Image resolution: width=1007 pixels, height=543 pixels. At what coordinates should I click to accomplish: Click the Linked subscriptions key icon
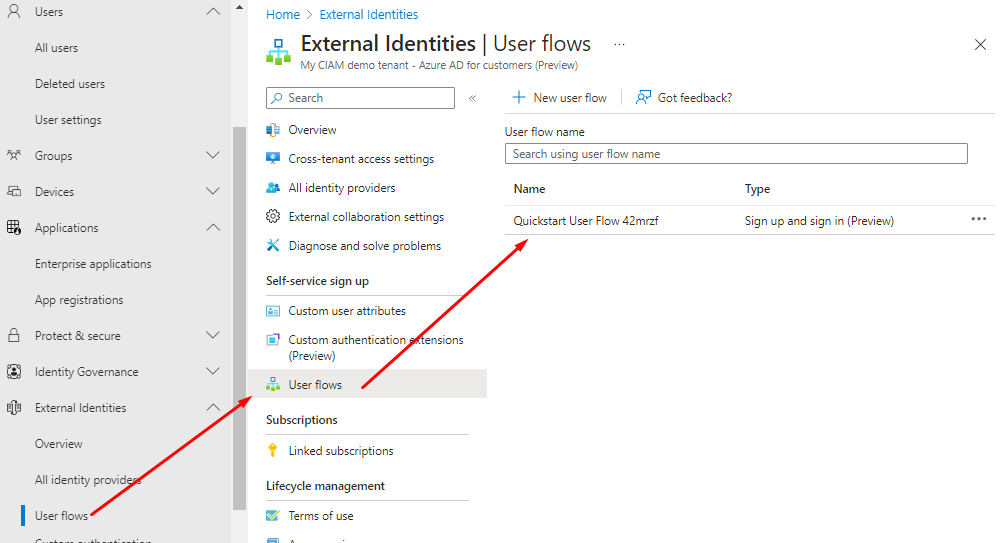pos(273,451)
